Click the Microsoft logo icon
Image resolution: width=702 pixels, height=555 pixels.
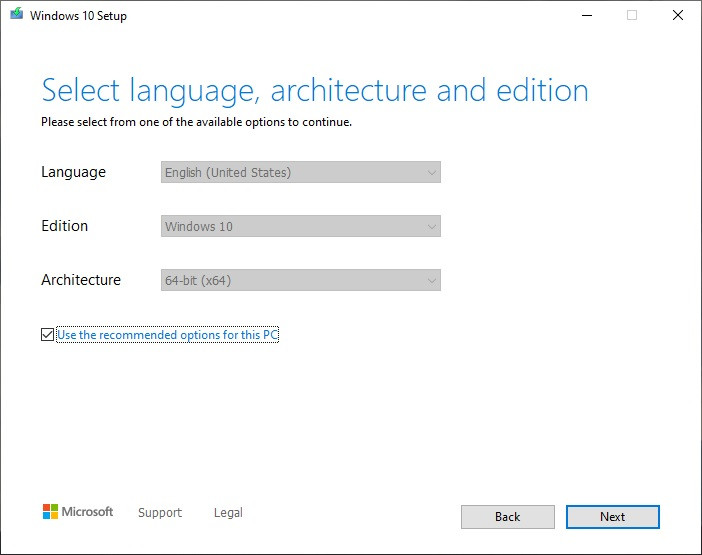pos(51,512)
